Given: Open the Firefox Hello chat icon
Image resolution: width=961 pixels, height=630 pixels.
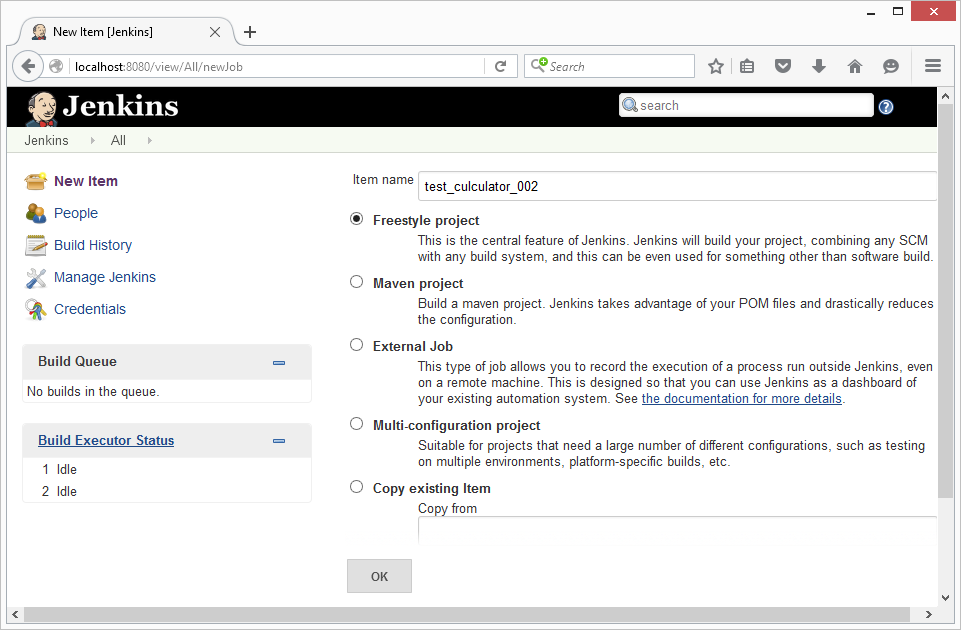Looking at the screenshot, I should point(891,66).
